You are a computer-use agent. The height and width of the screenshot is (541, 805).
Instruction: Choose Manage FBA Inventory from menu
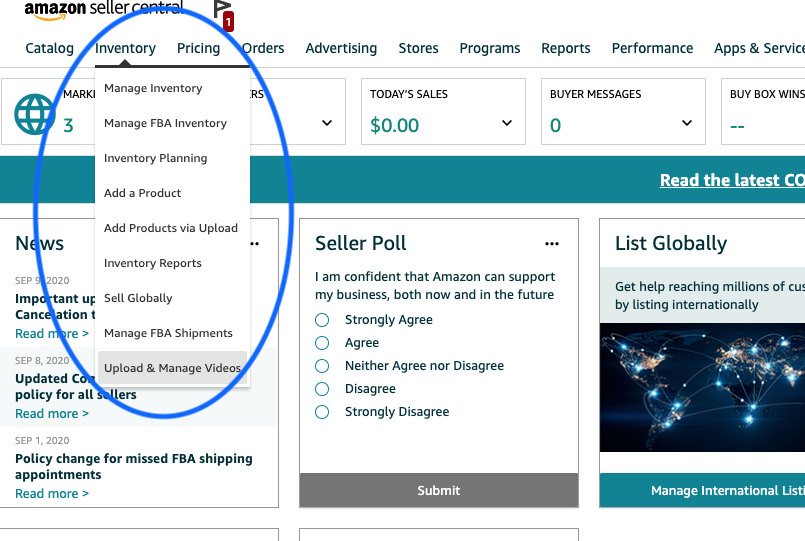tap(165, 123)
